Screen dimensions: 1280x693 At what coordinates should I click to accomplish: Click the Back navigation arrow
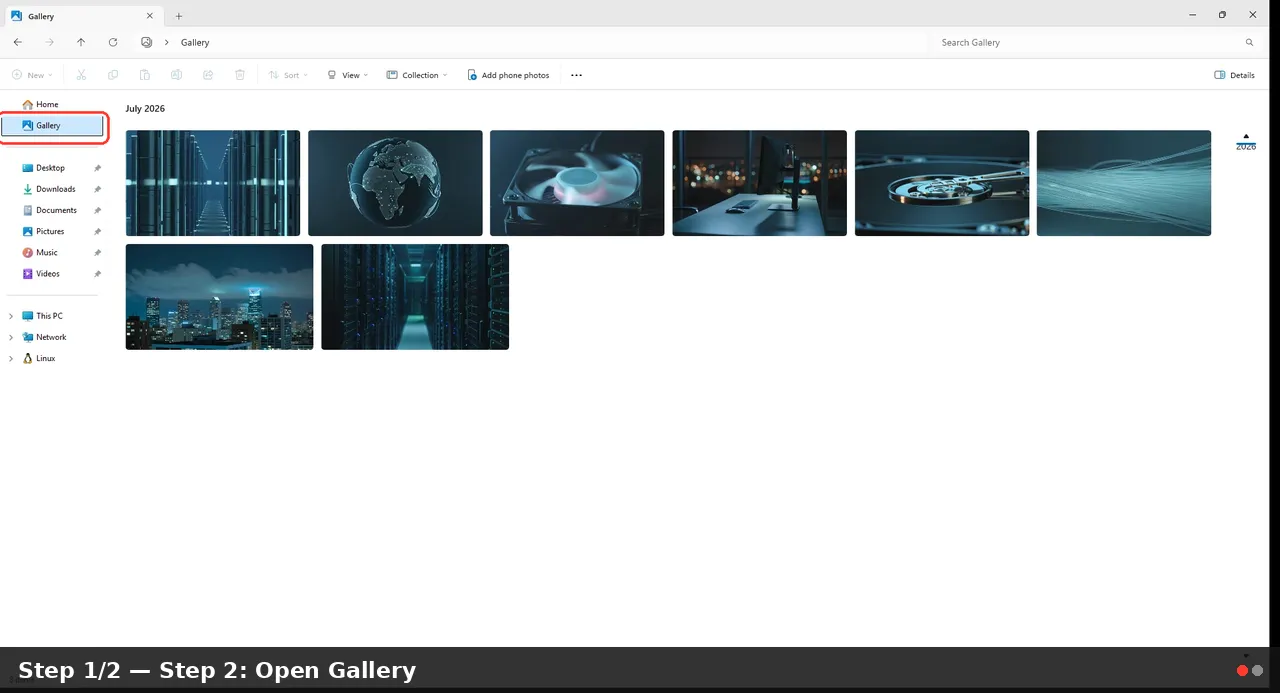[x=18, y=42]
